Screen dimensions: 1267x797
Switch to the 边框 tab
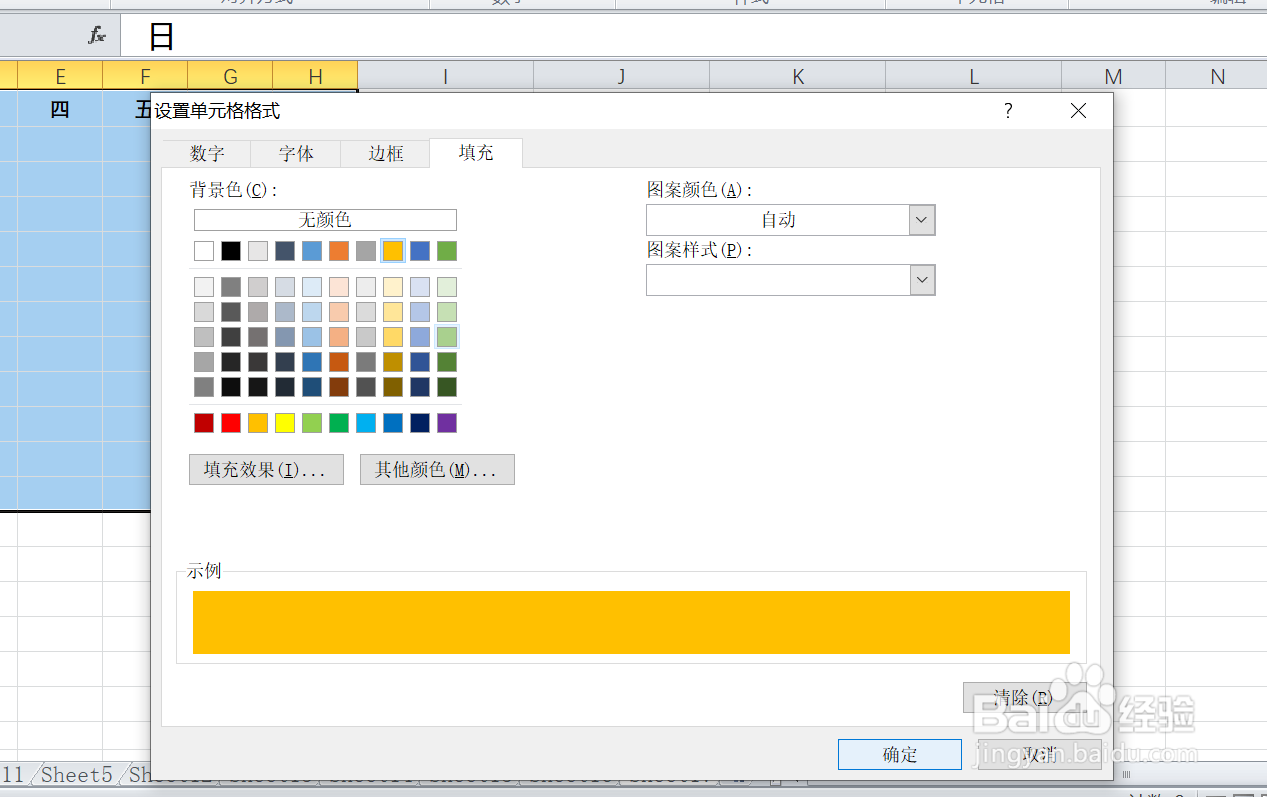(x=386, y=153)
